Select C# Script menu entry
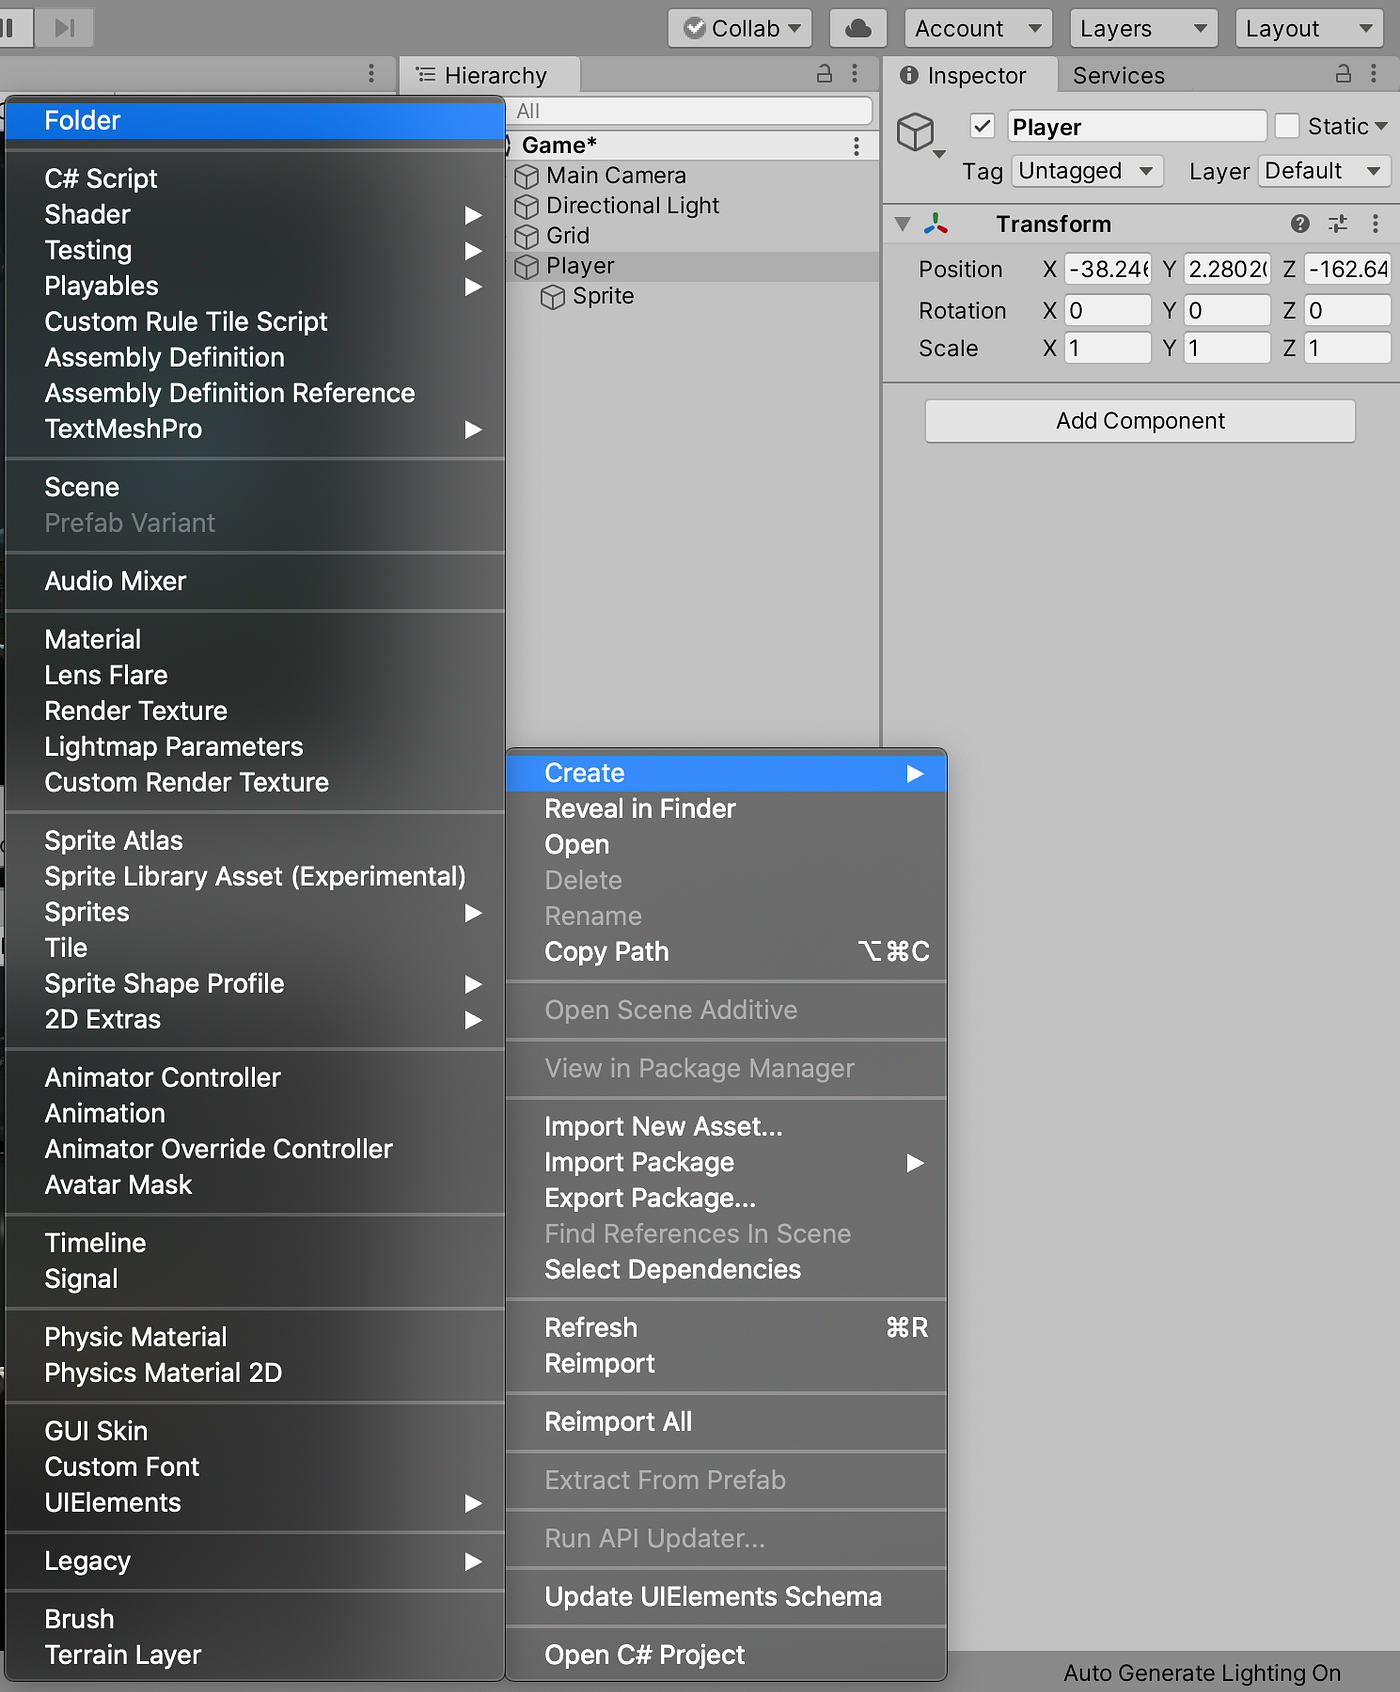The image size is (1400, 1692). [x=255, y=179]
